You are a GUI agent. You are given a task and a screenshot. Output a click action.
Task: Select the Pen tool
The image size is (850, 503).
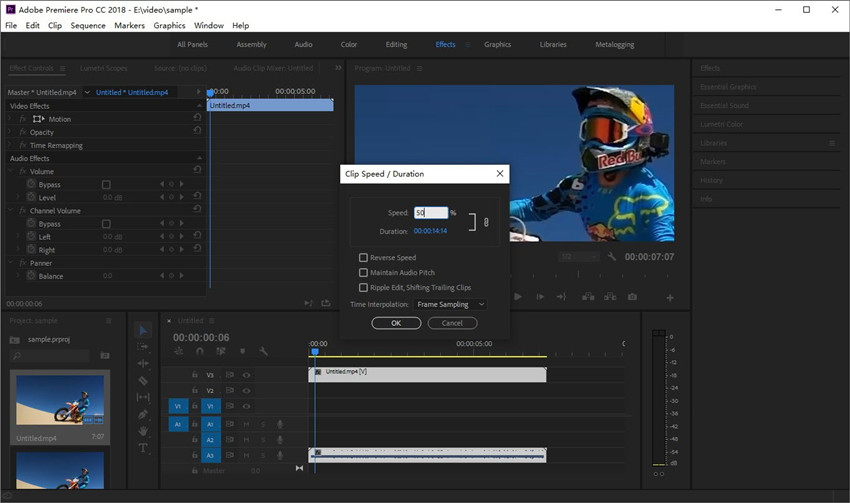pos(143,414)
